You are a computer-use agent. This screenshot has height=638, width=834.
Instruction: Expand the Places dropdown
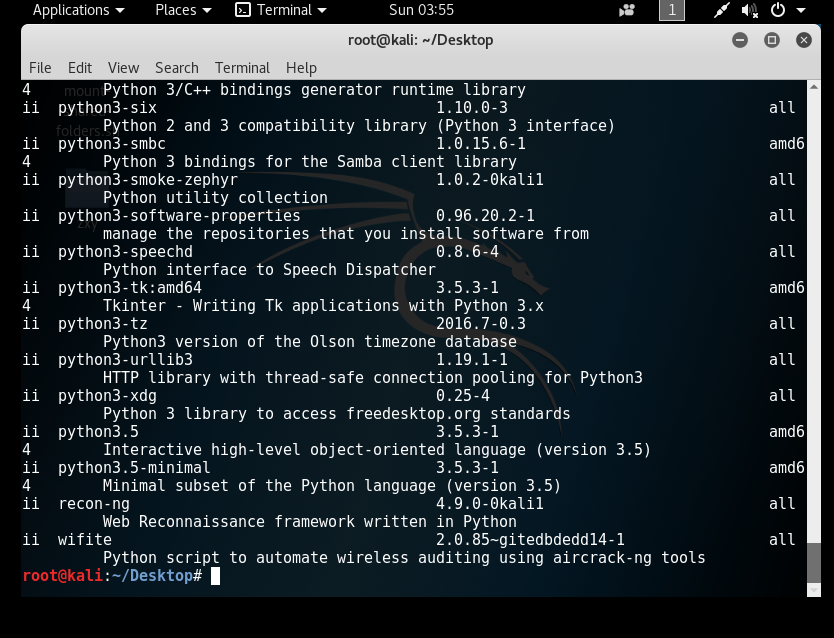(x=183, y=10)
